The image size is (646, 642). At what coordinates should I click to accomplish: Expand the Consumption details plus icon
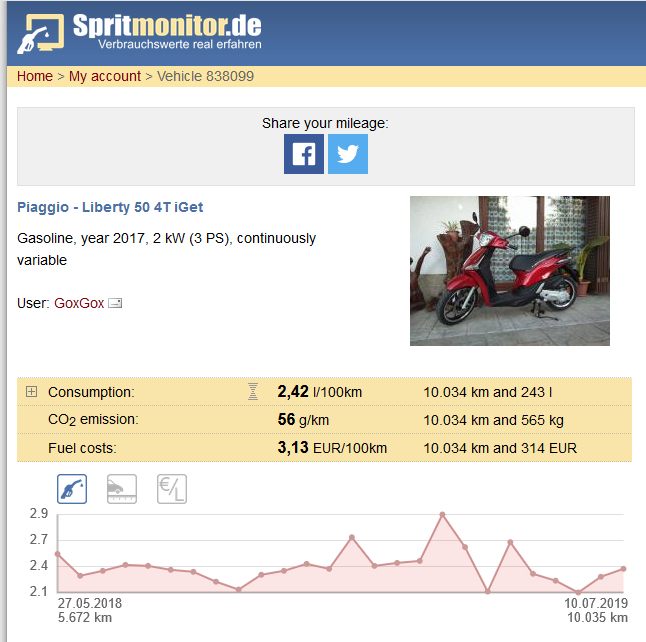[31, 391]
